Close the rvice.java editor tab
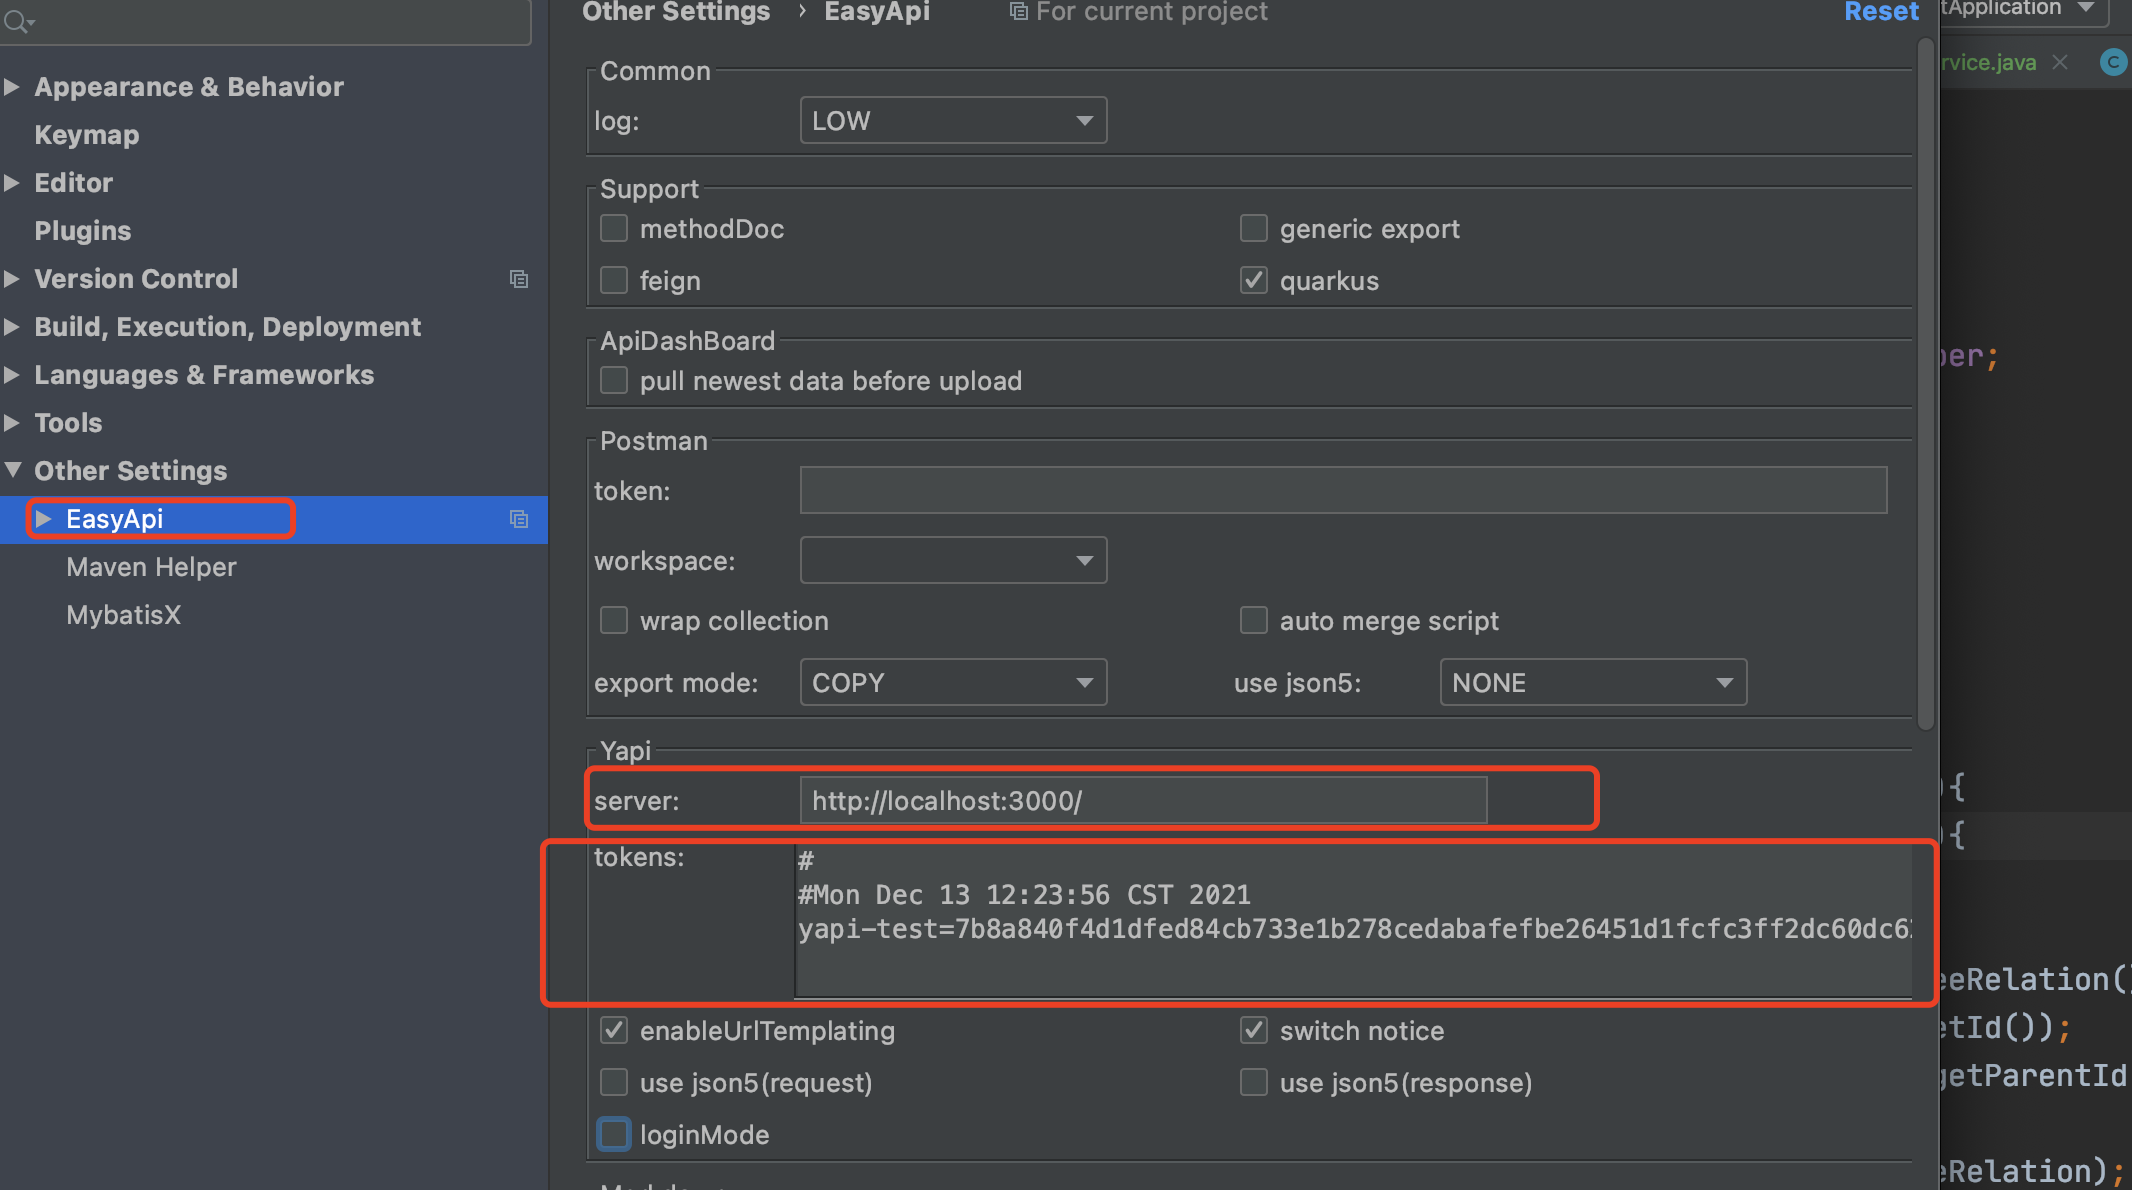Viewport: 2132px width, 1190px height. 2061,62
